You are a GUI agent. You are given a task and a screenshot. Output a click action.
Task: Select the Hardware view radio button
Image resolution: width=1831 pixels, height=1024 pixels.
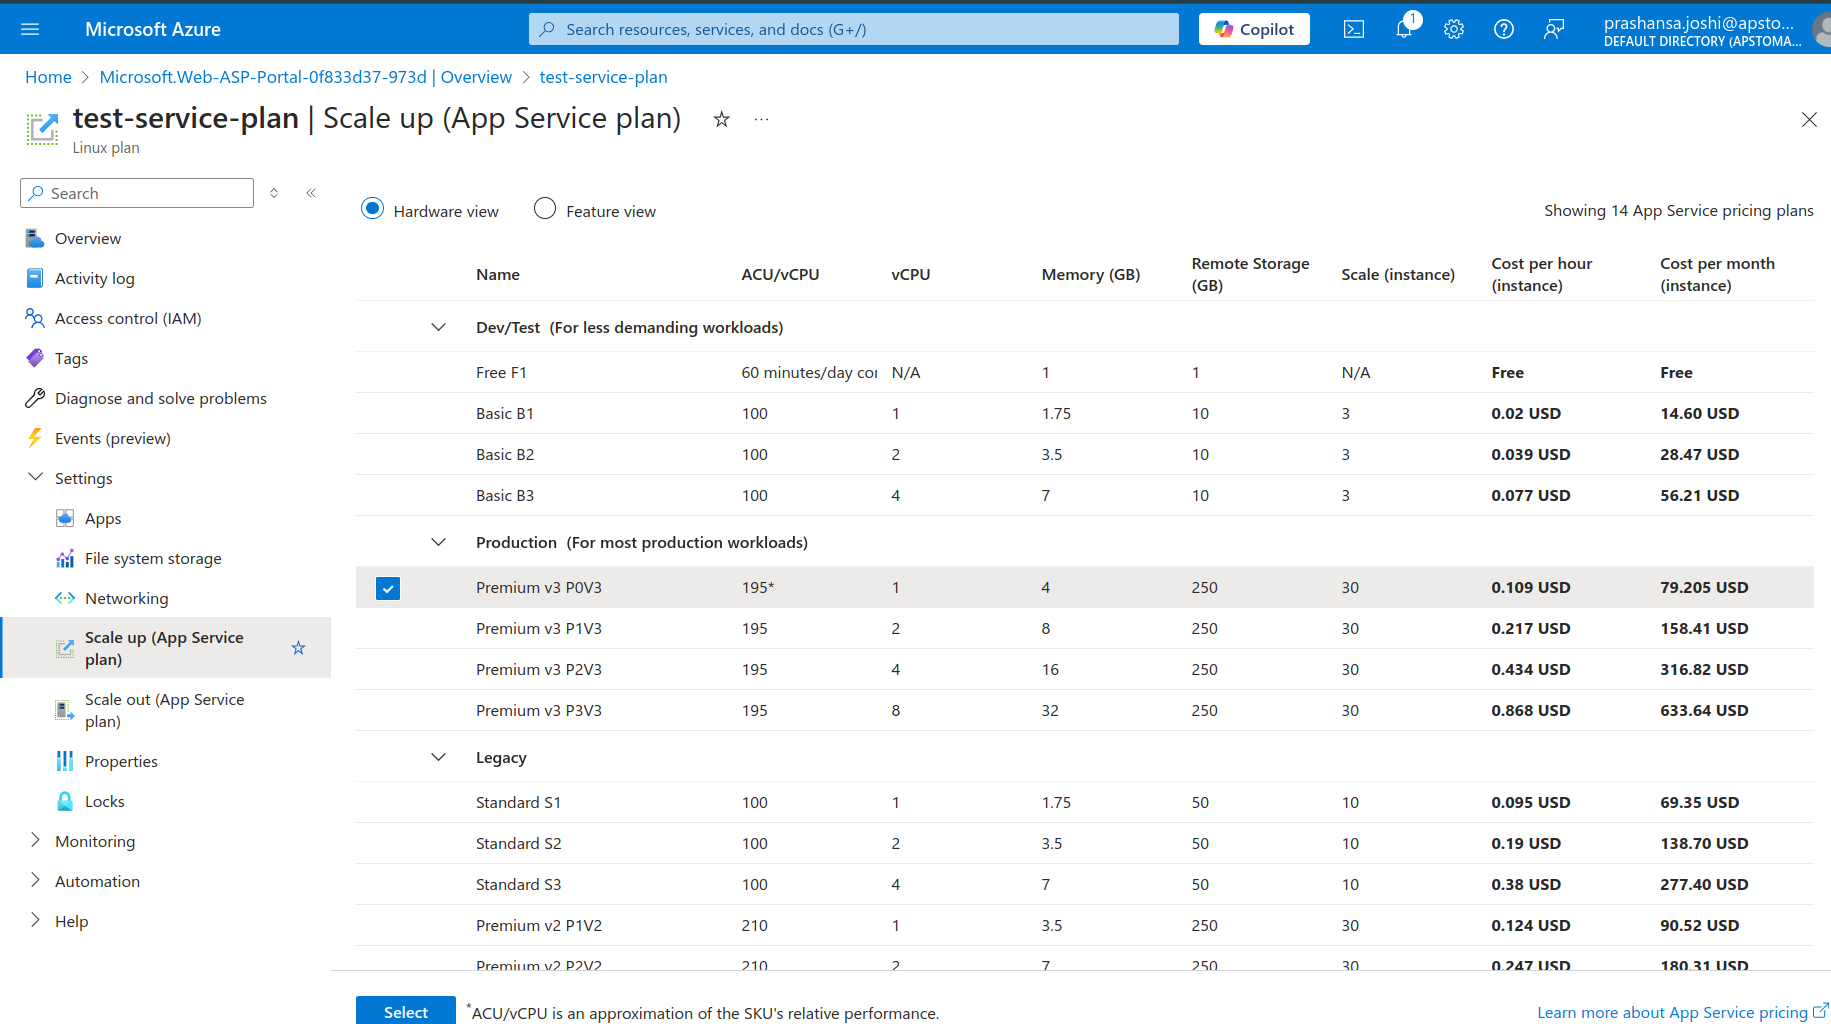click(372, 209)
